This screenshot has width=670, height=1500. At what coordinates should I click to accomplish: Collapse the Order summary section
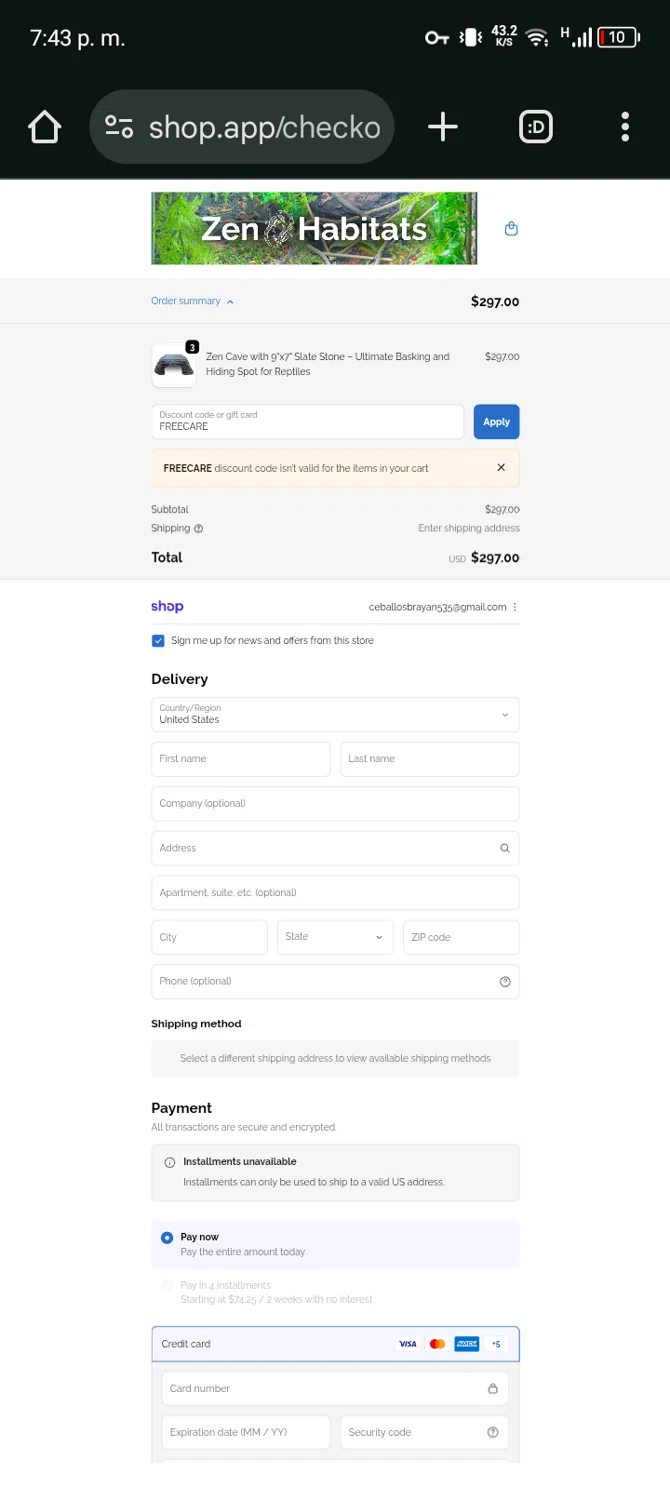tap(192, 301)
